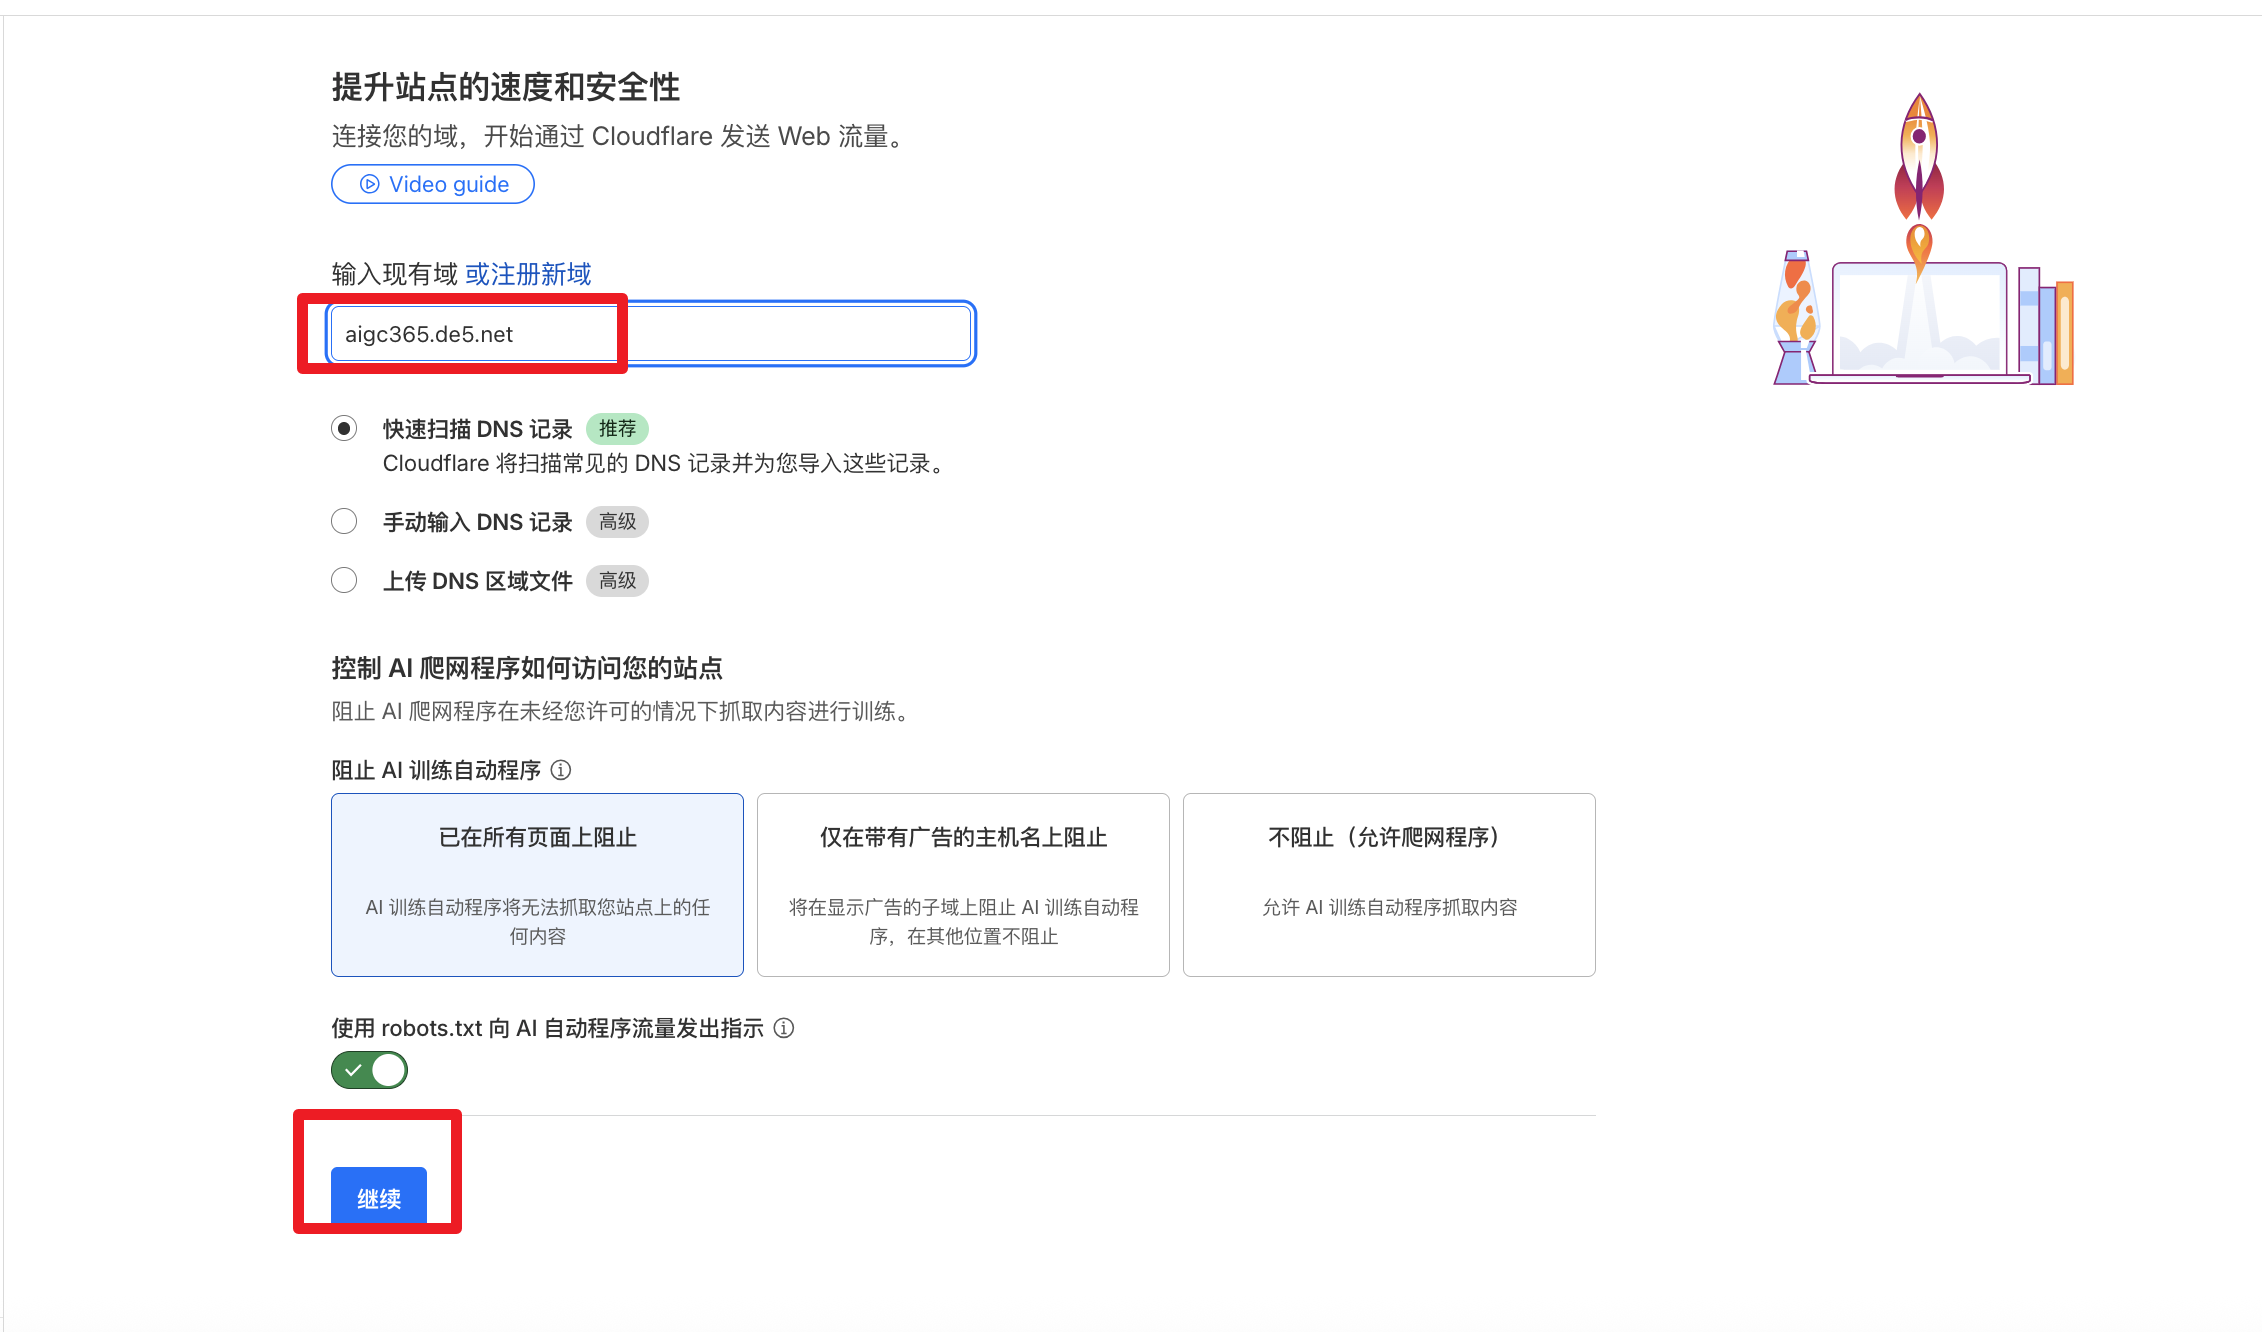The image size is (2262, 1332).
Task: Choose 仅在带有广告的主机名上阻止 card
Action: (x=963, y=884)
